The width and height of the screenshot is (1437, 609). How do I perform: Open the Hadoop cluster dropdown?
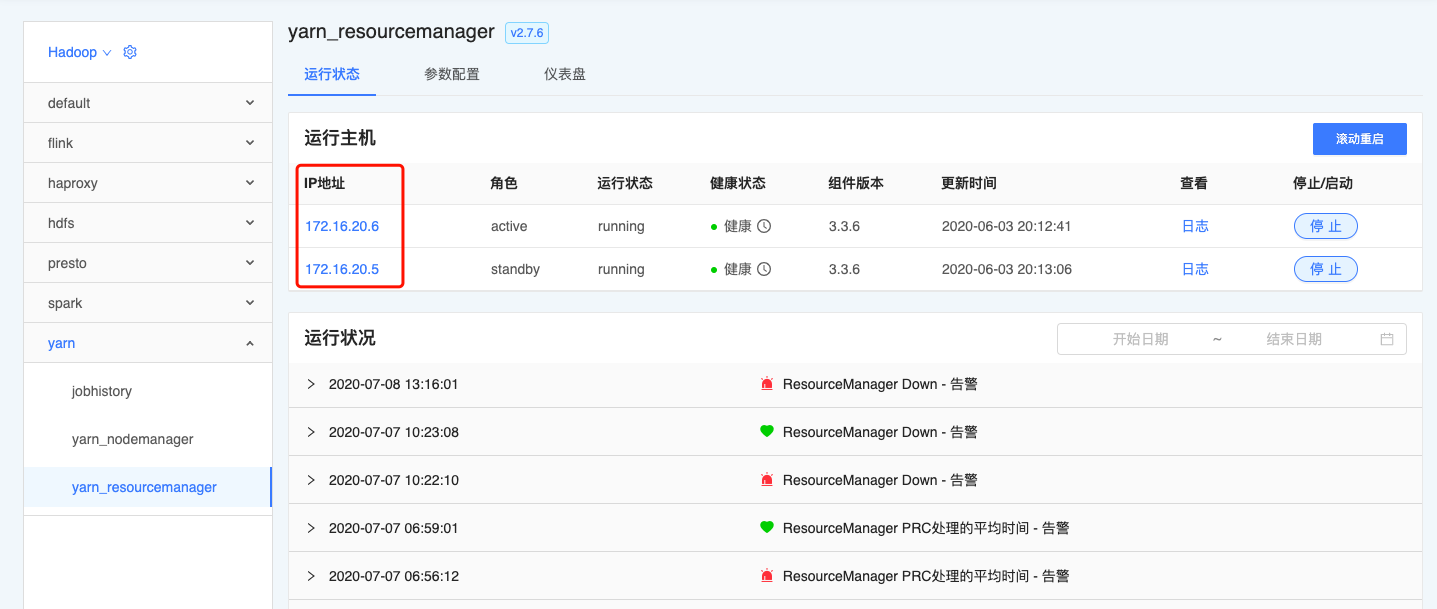[79, 52]
